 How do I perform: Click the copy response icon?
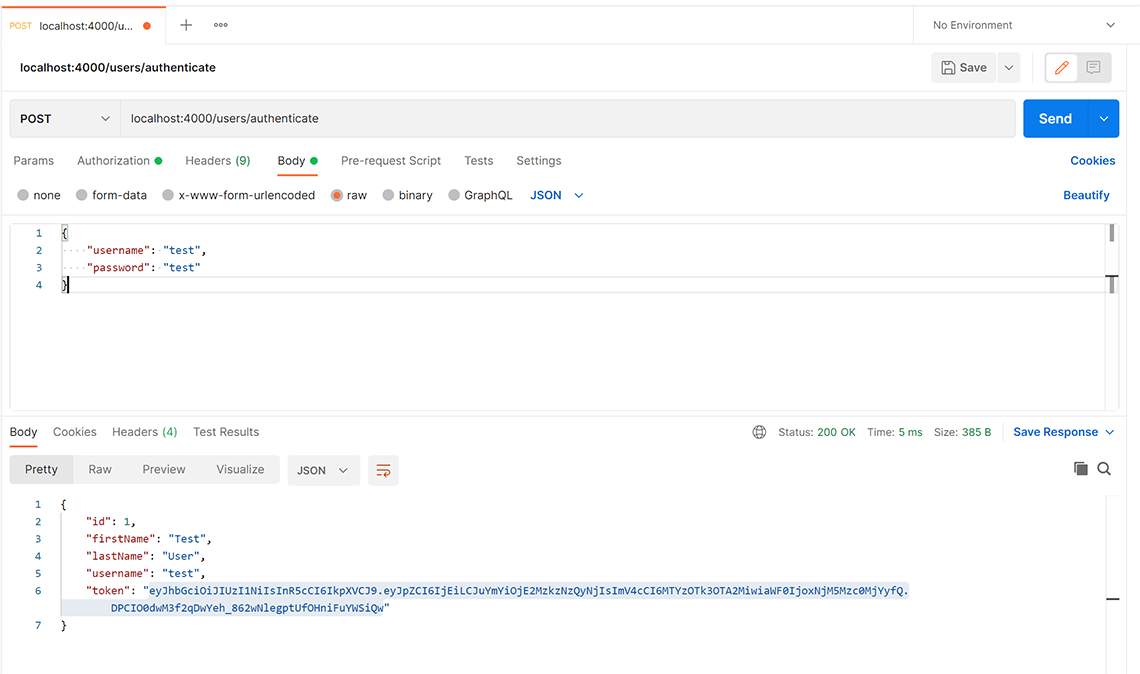tap(1081, 468)
